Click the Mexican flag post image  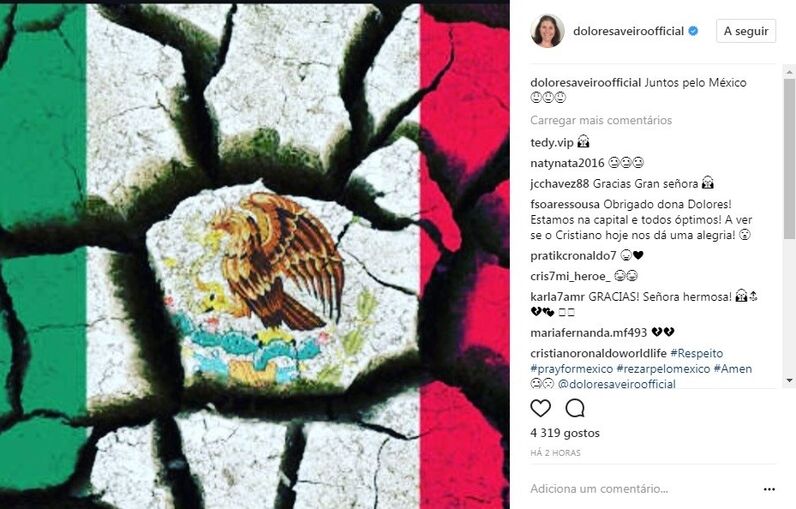coord(255,256)
